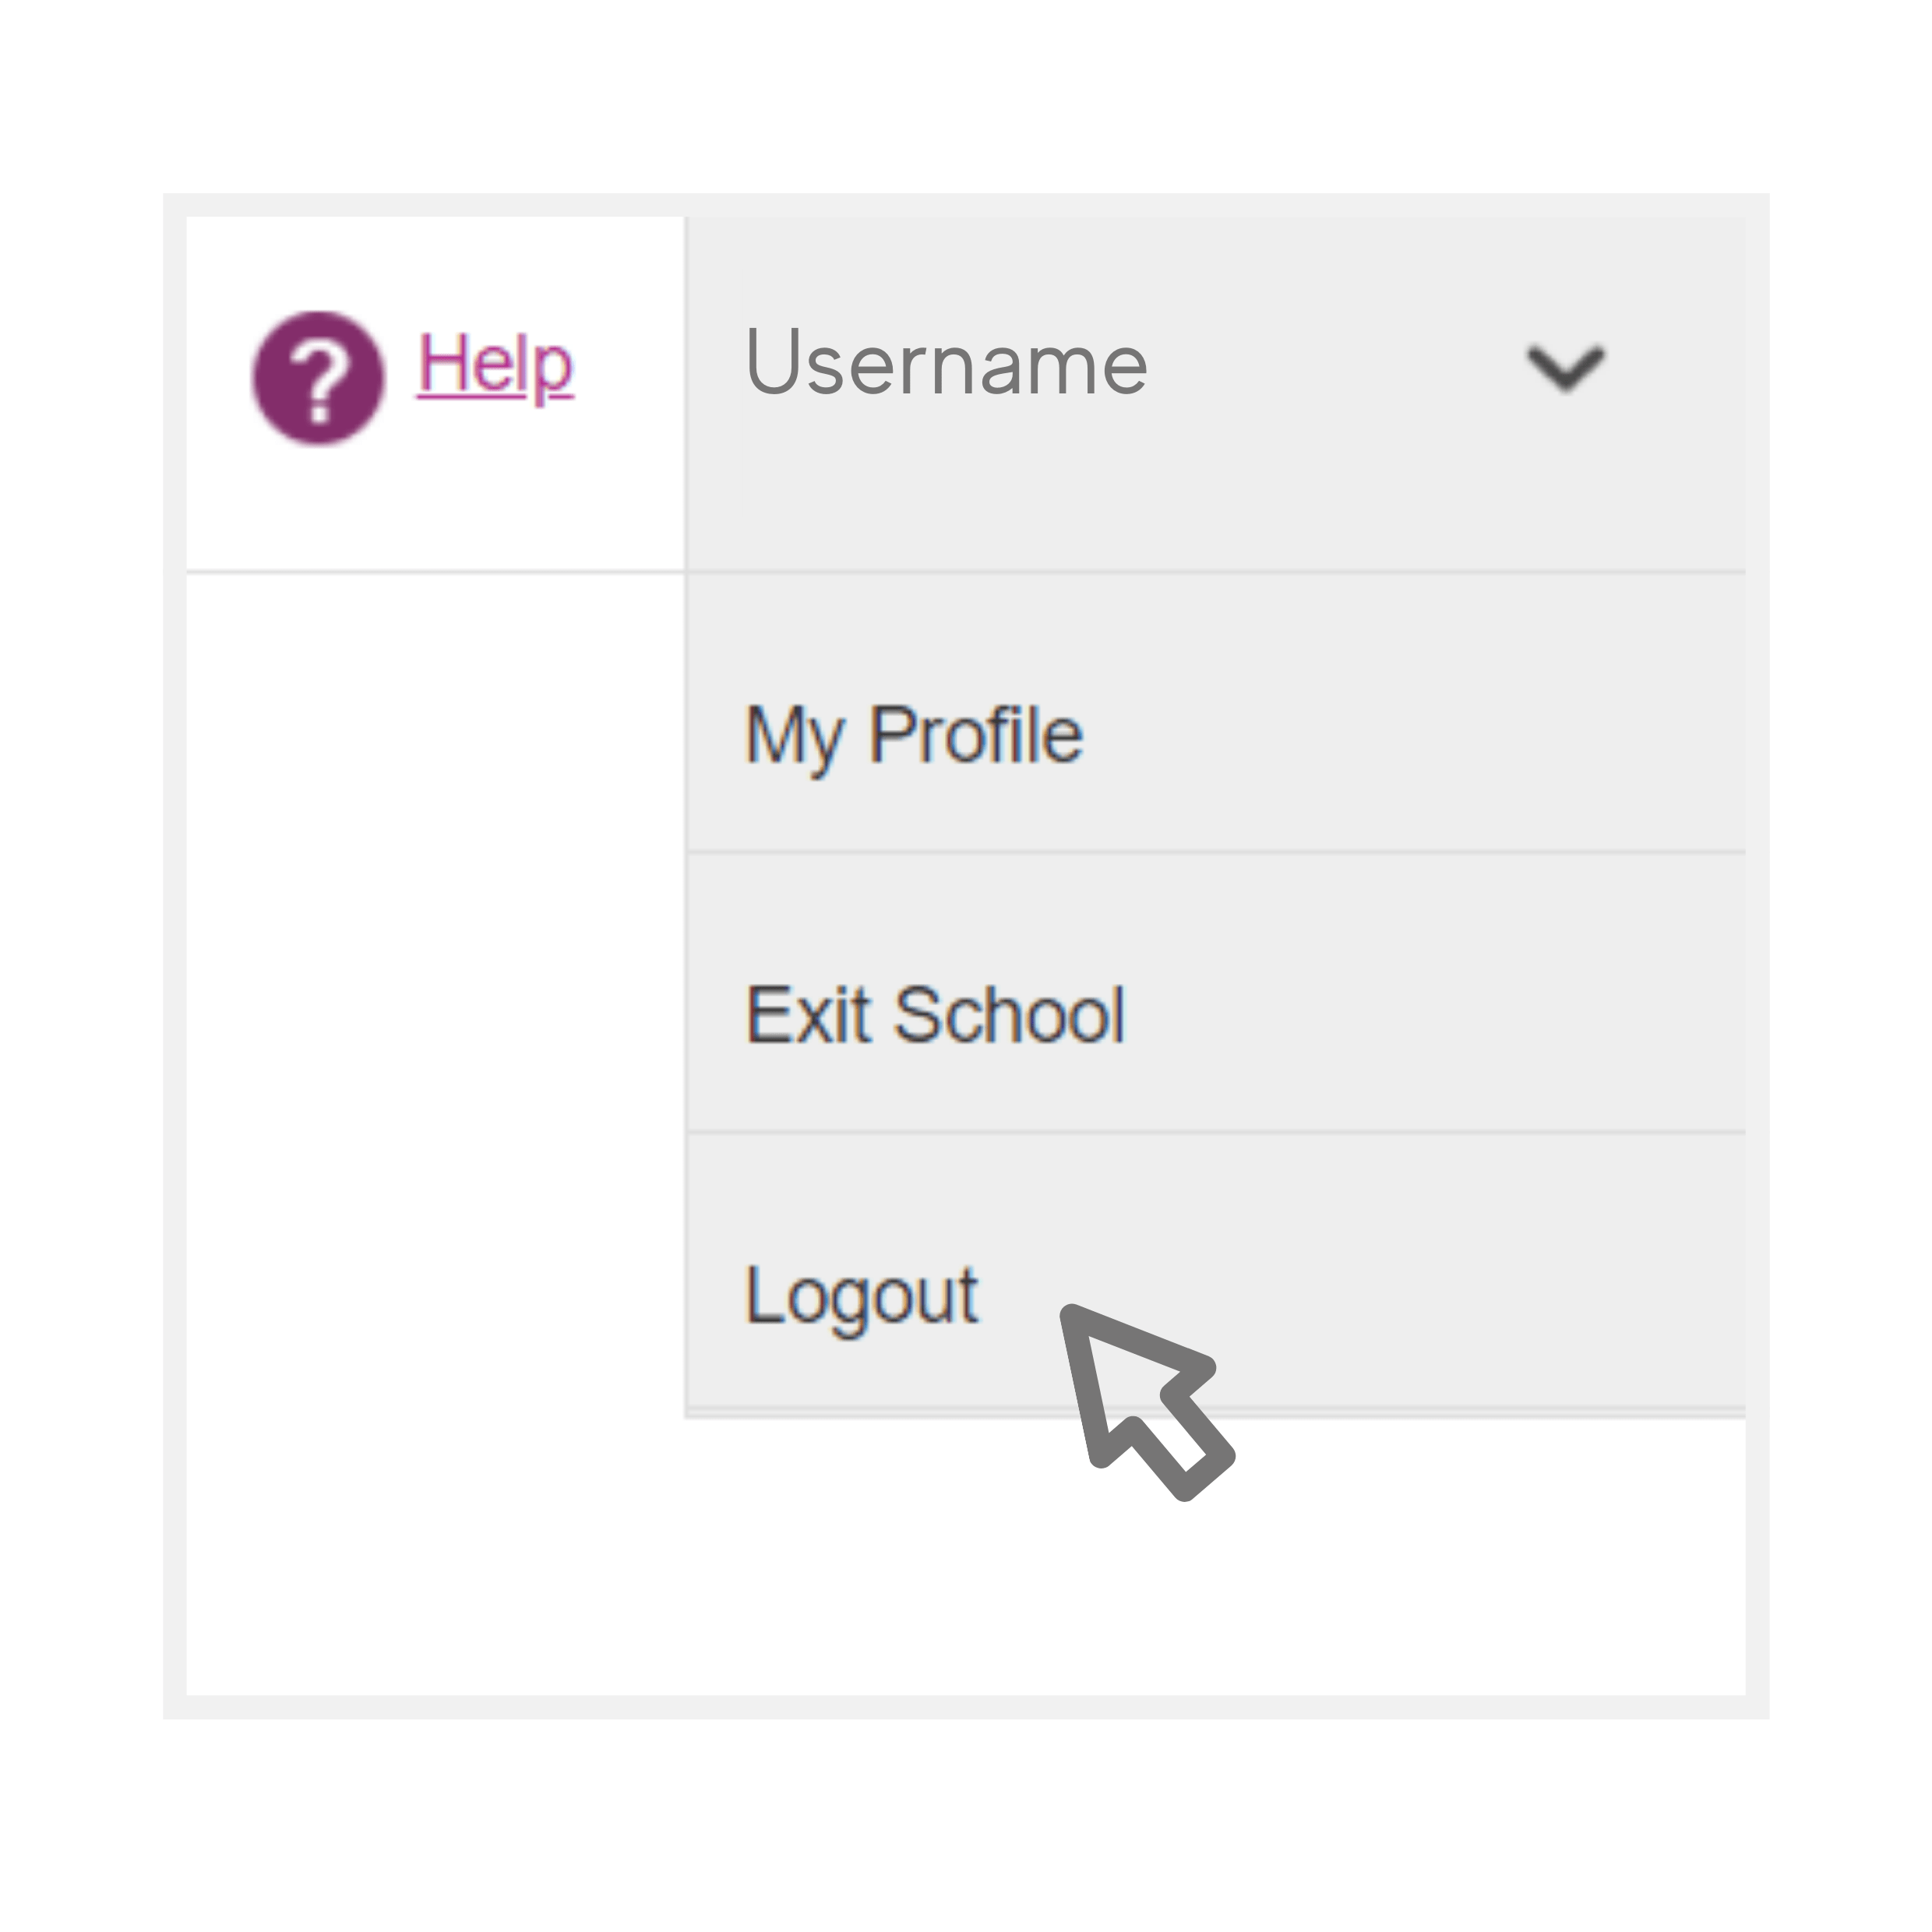This screenshot has width=1932, height=1932.
Task: Choose Exit School in the dropdown menu
Action: pyautogui.click(x=935, y=1013)
